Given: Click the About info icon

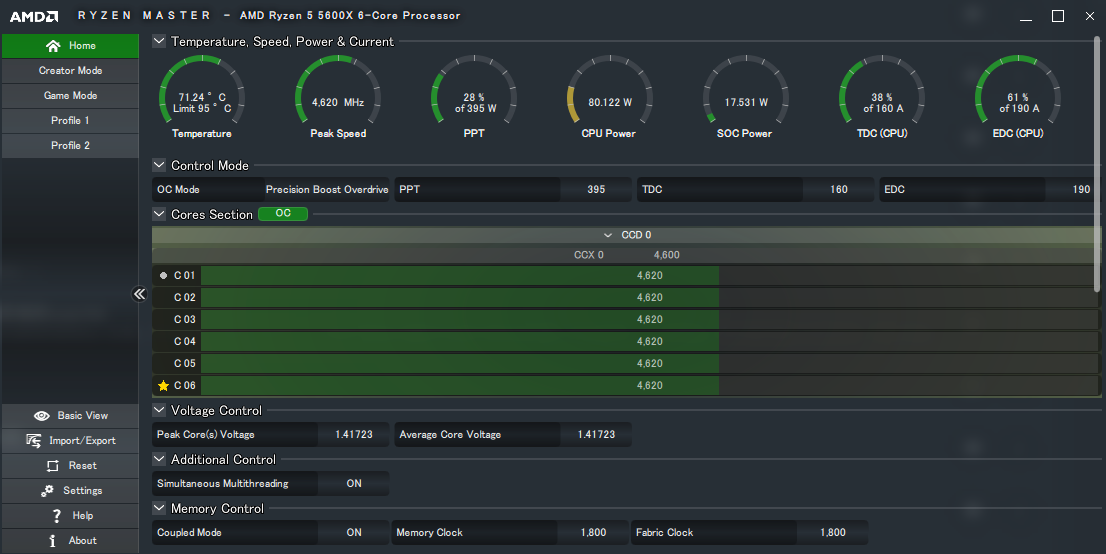Looking at the screenshot, I should click(x=53, y=541).
